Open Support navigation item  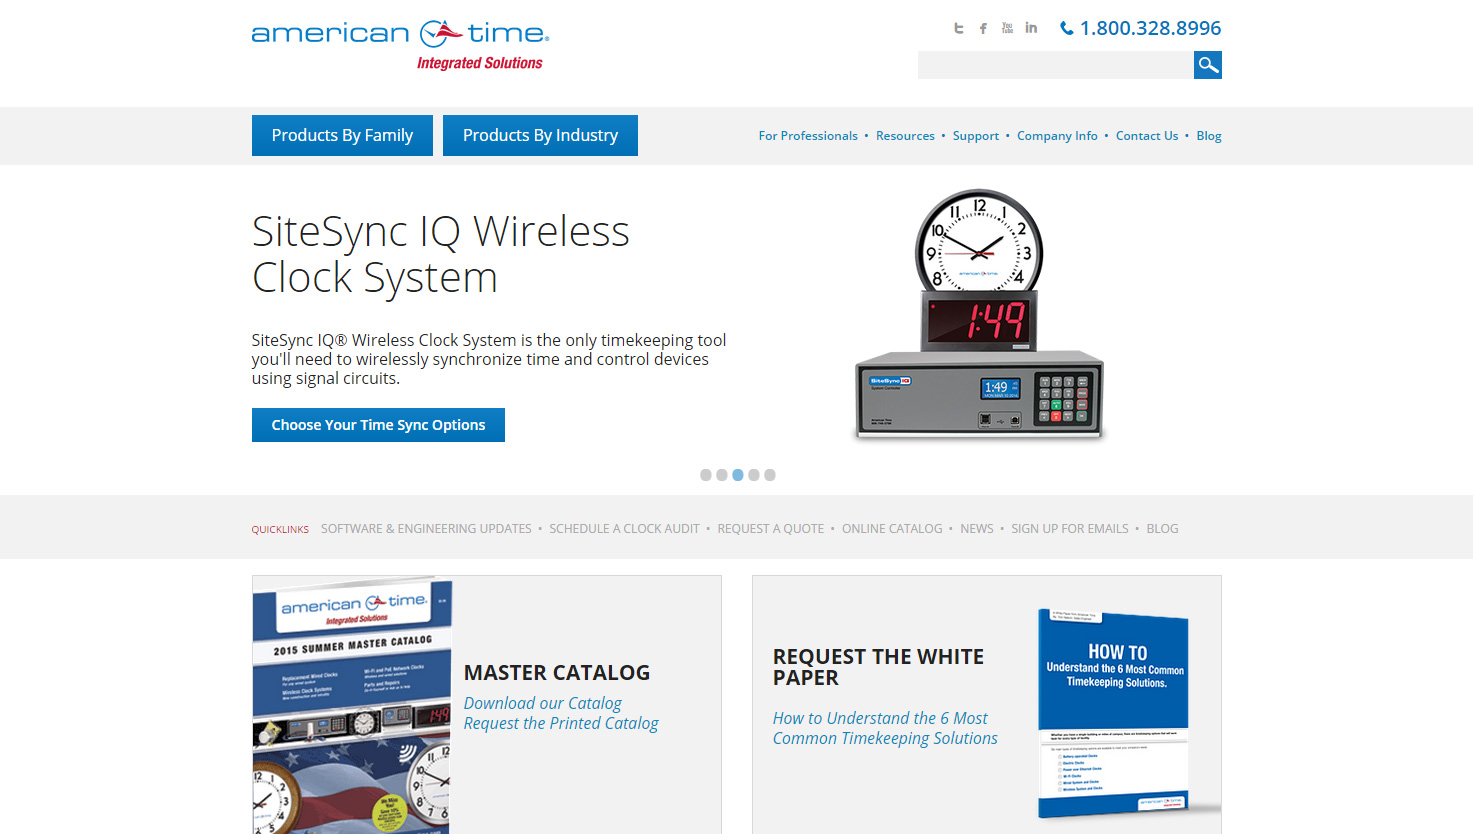pyautogui.click(x=976, y=136)
